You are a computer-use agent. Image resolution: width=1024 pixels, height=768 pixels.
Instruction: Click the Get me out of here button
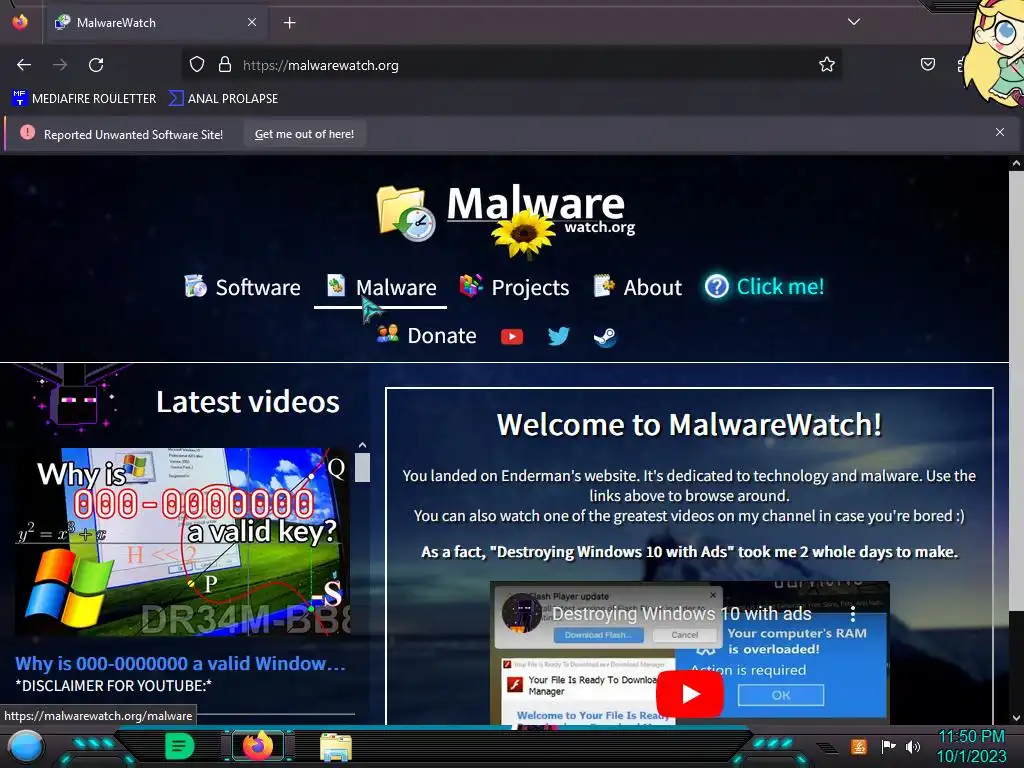[304, 134]
